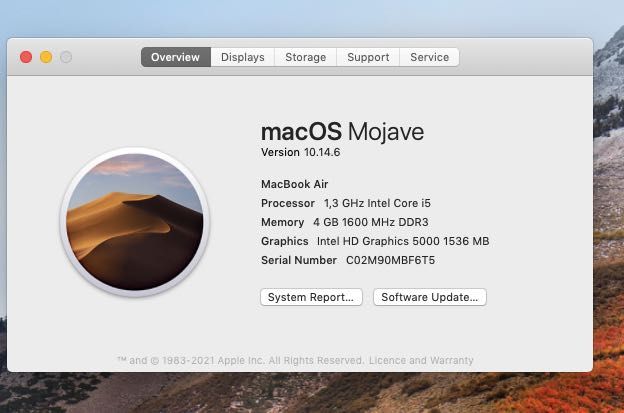This screenshot has width=624, height=413.
Task: Click the macOS Mojave heading
Action: [342, 132]
